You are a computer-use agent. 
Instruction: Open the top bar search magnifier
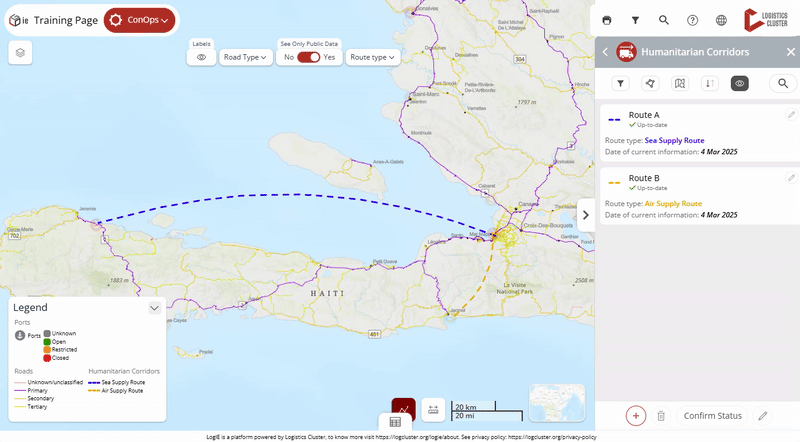tap(664, 20)
